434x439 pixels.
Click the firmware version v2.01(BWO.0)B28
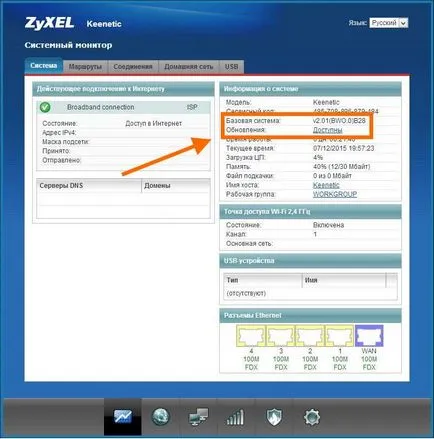(x=339, y=120)
